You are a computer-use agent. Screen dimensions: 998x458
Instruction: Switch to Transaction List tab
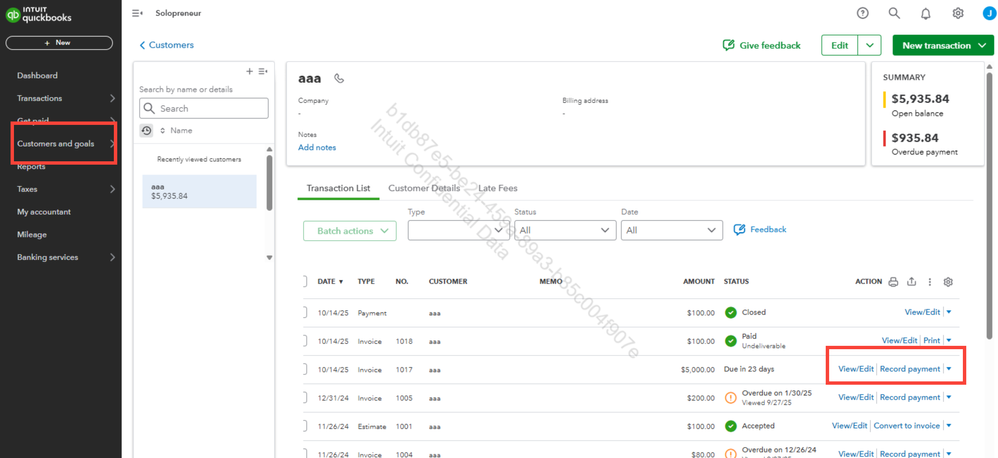tap(339, 188)
